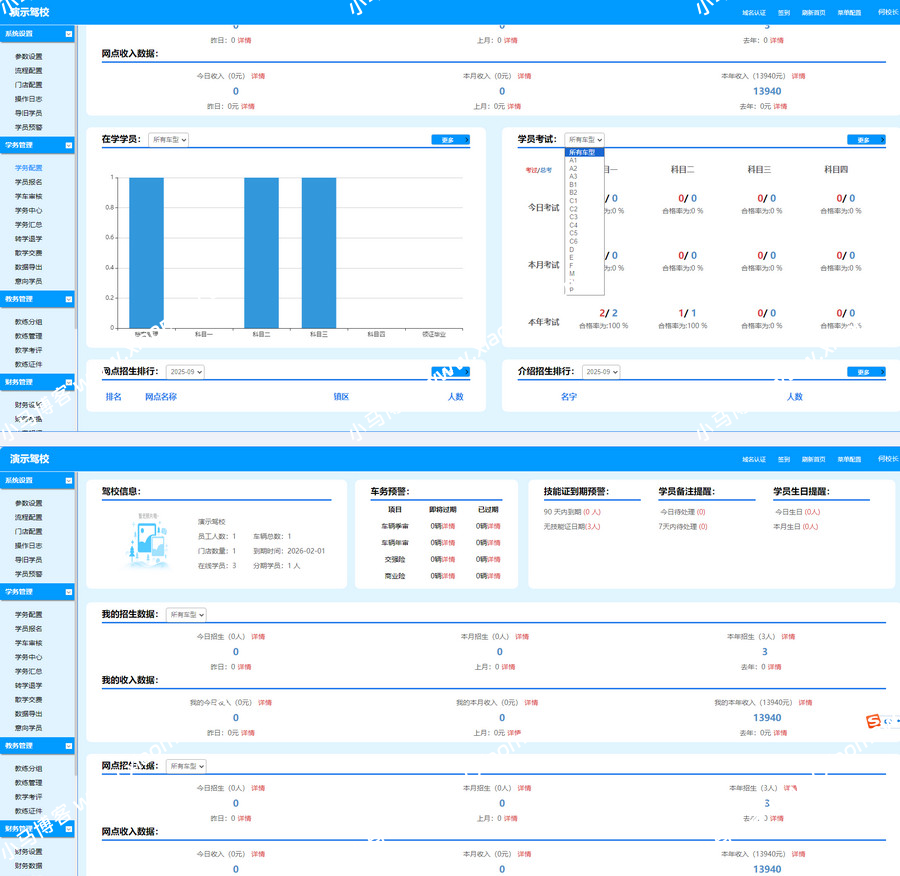
Task: Open the 网点招生排行 month dropdown
Action: 185,372
